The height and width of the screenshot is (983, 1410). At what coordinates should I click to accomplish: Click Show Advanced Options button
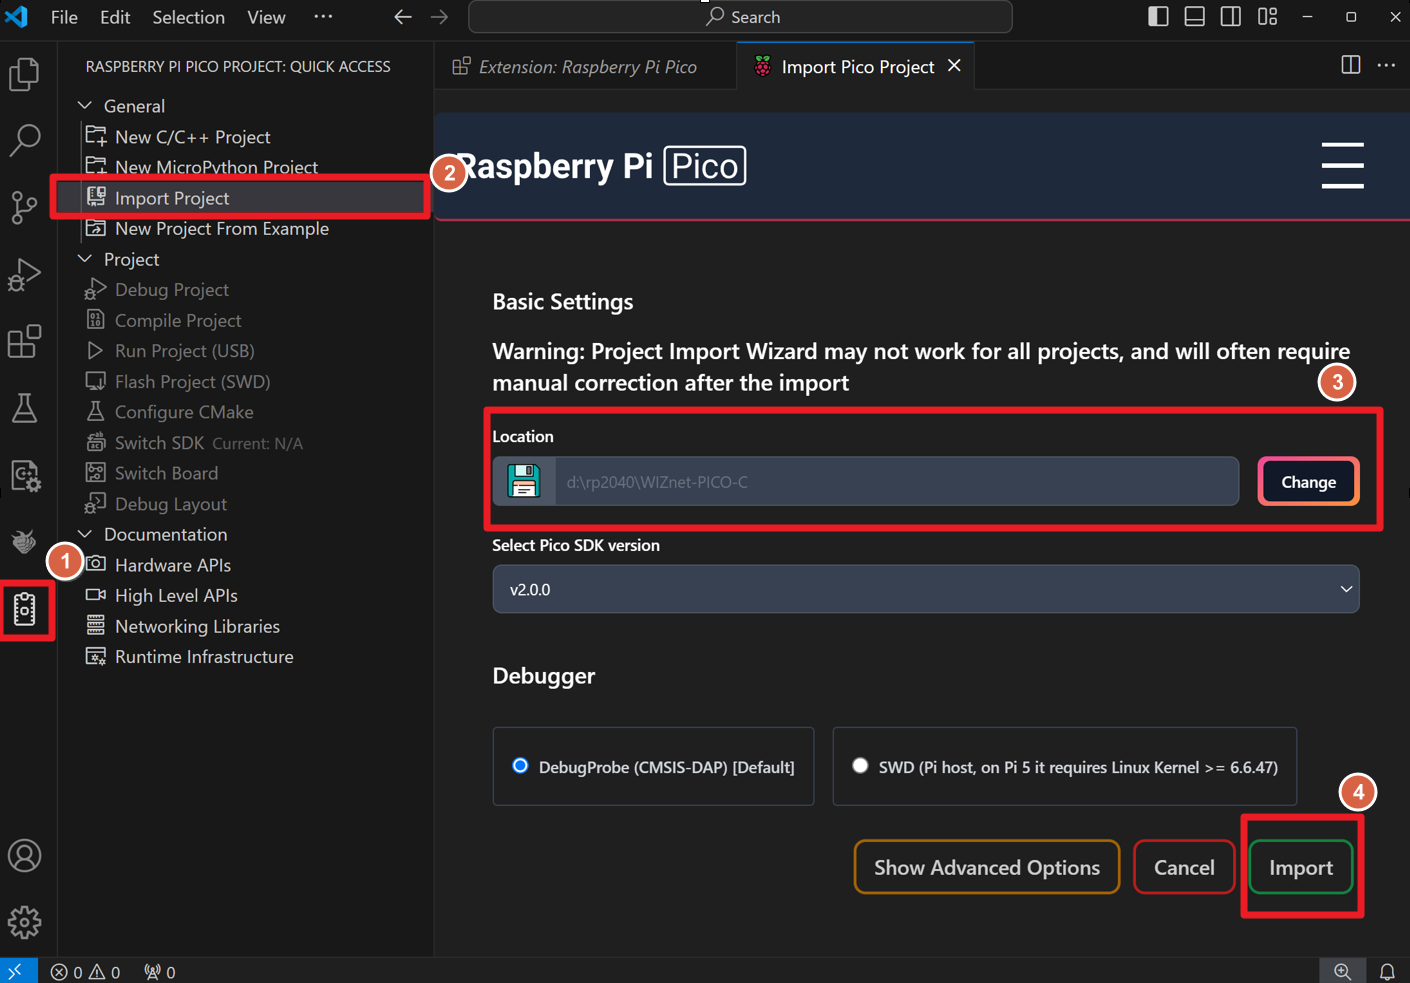(x=986, y=867)
